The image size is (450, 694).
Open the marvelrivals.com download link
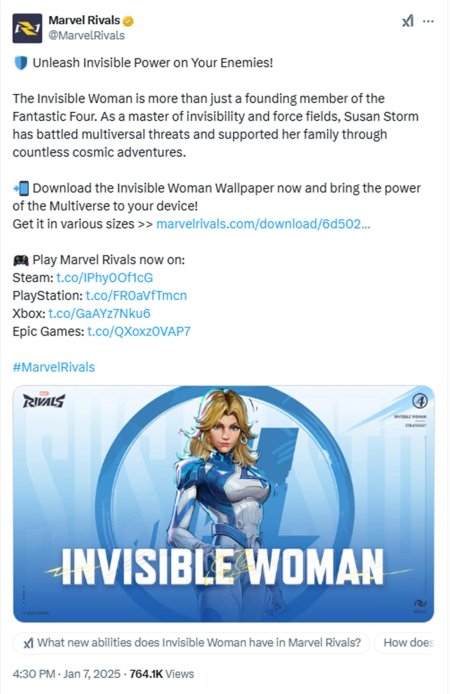pos(263,224)
